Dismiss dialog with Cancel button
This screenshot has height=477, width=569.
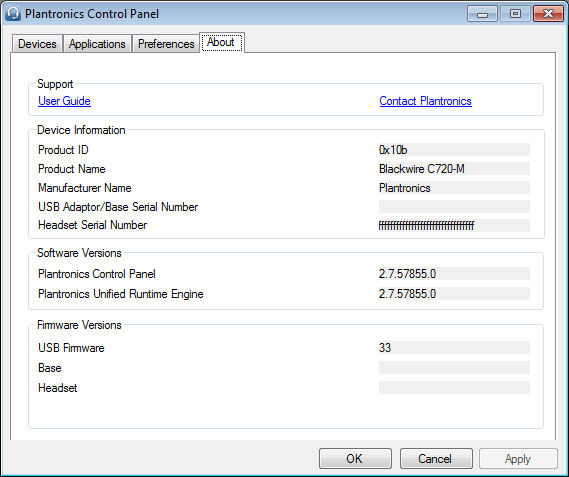[436, 458]
